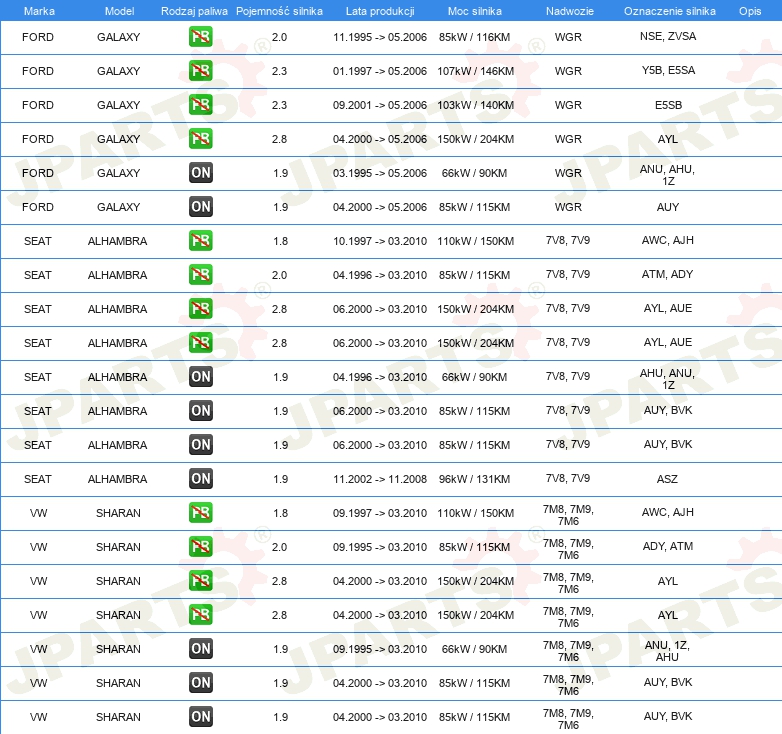Screen dimensions: 782x734
Task: Select the Nadwozie column header
Action: (570, 11)
